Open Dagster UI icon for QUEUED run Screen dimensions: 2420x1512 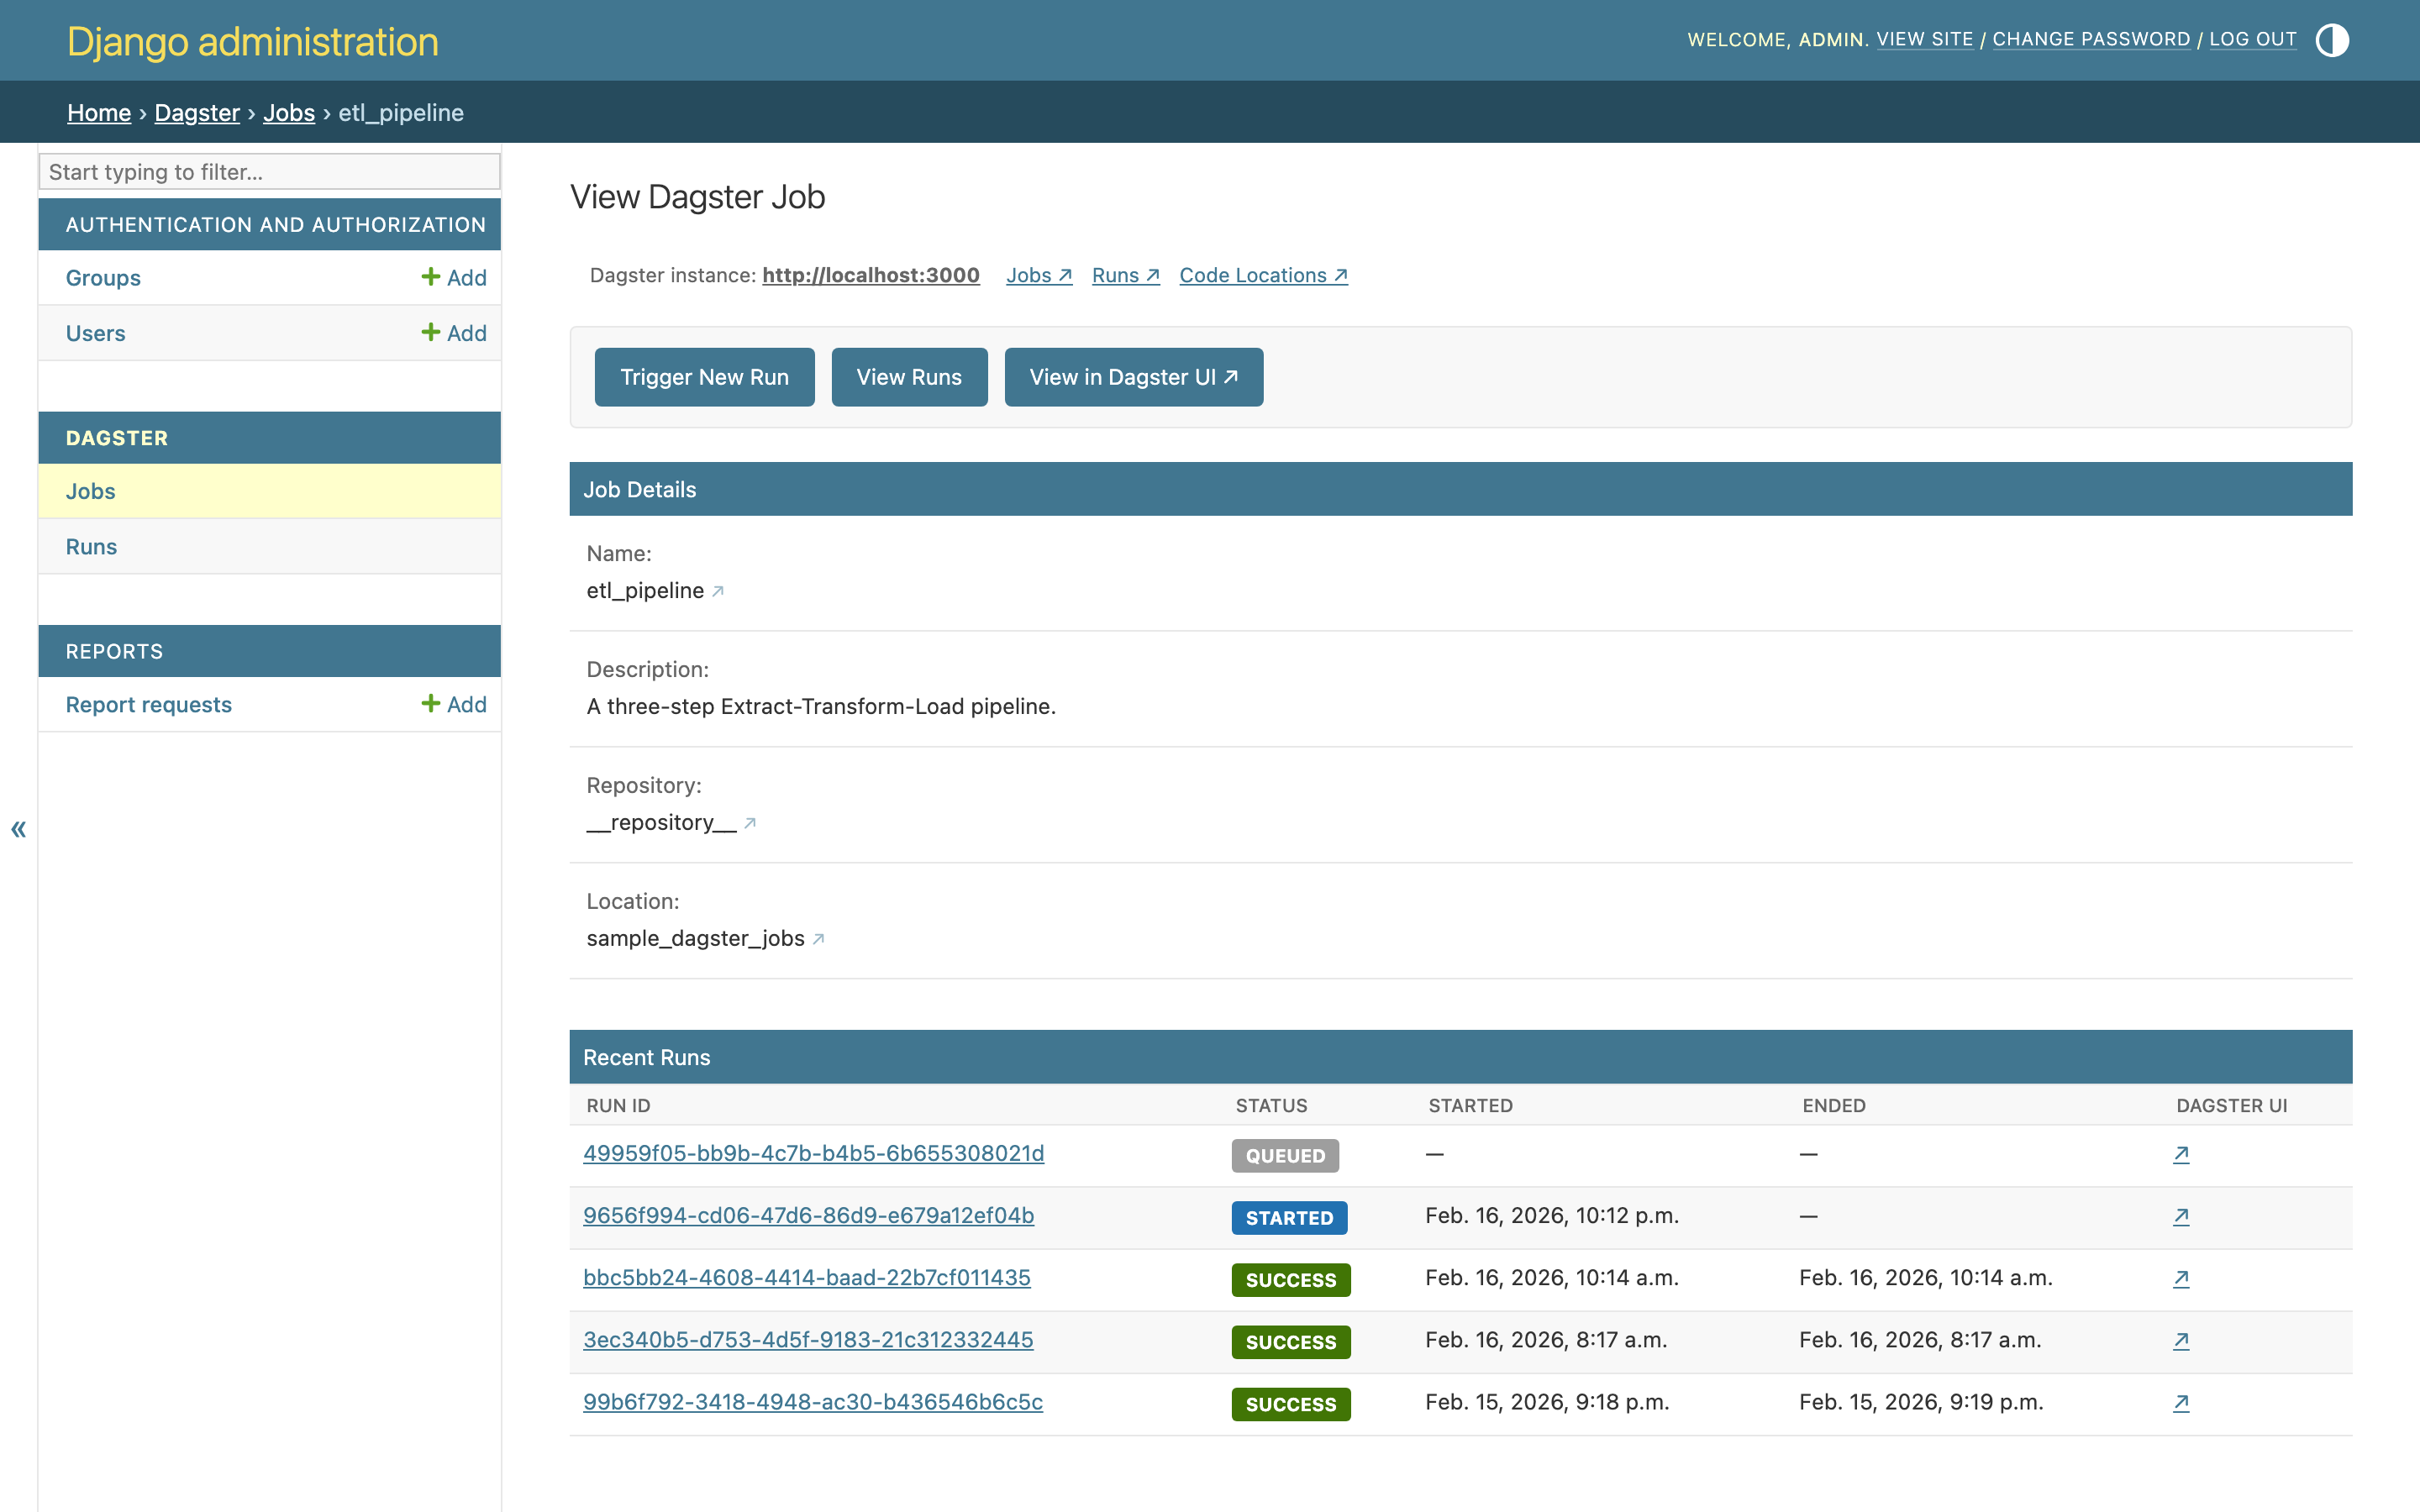click(2181, 1154)
